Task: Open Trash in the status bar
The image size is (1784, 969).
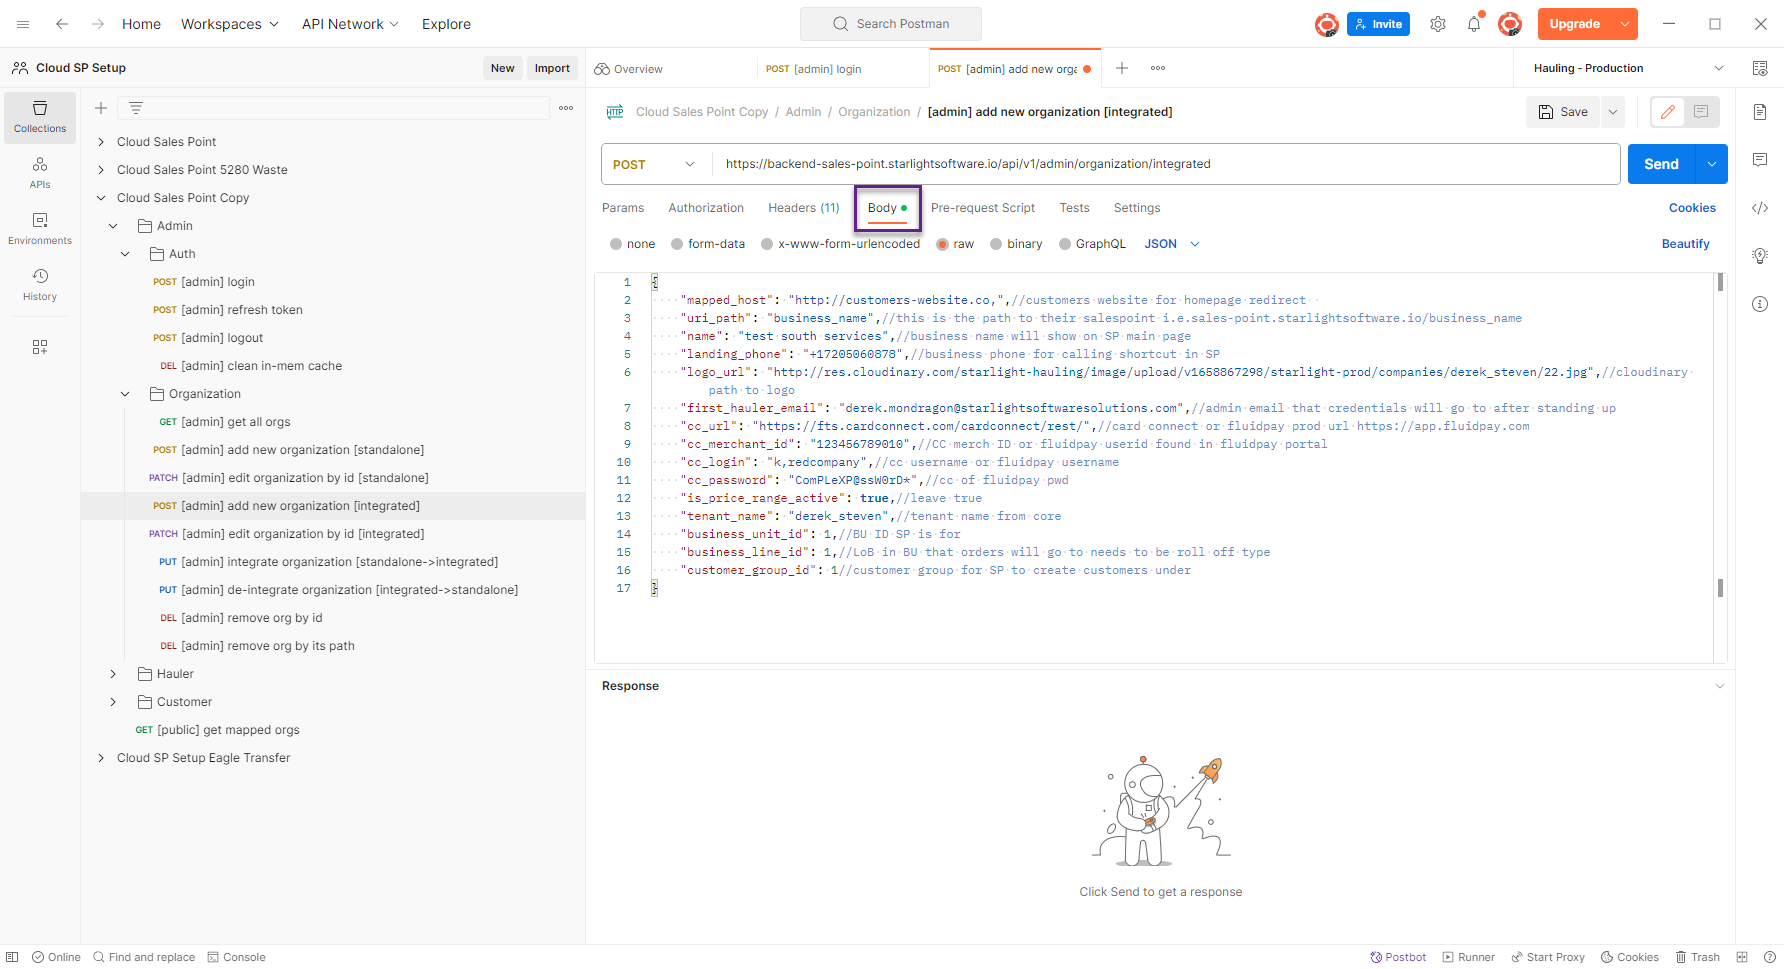Action: (x=1698, y=957)
